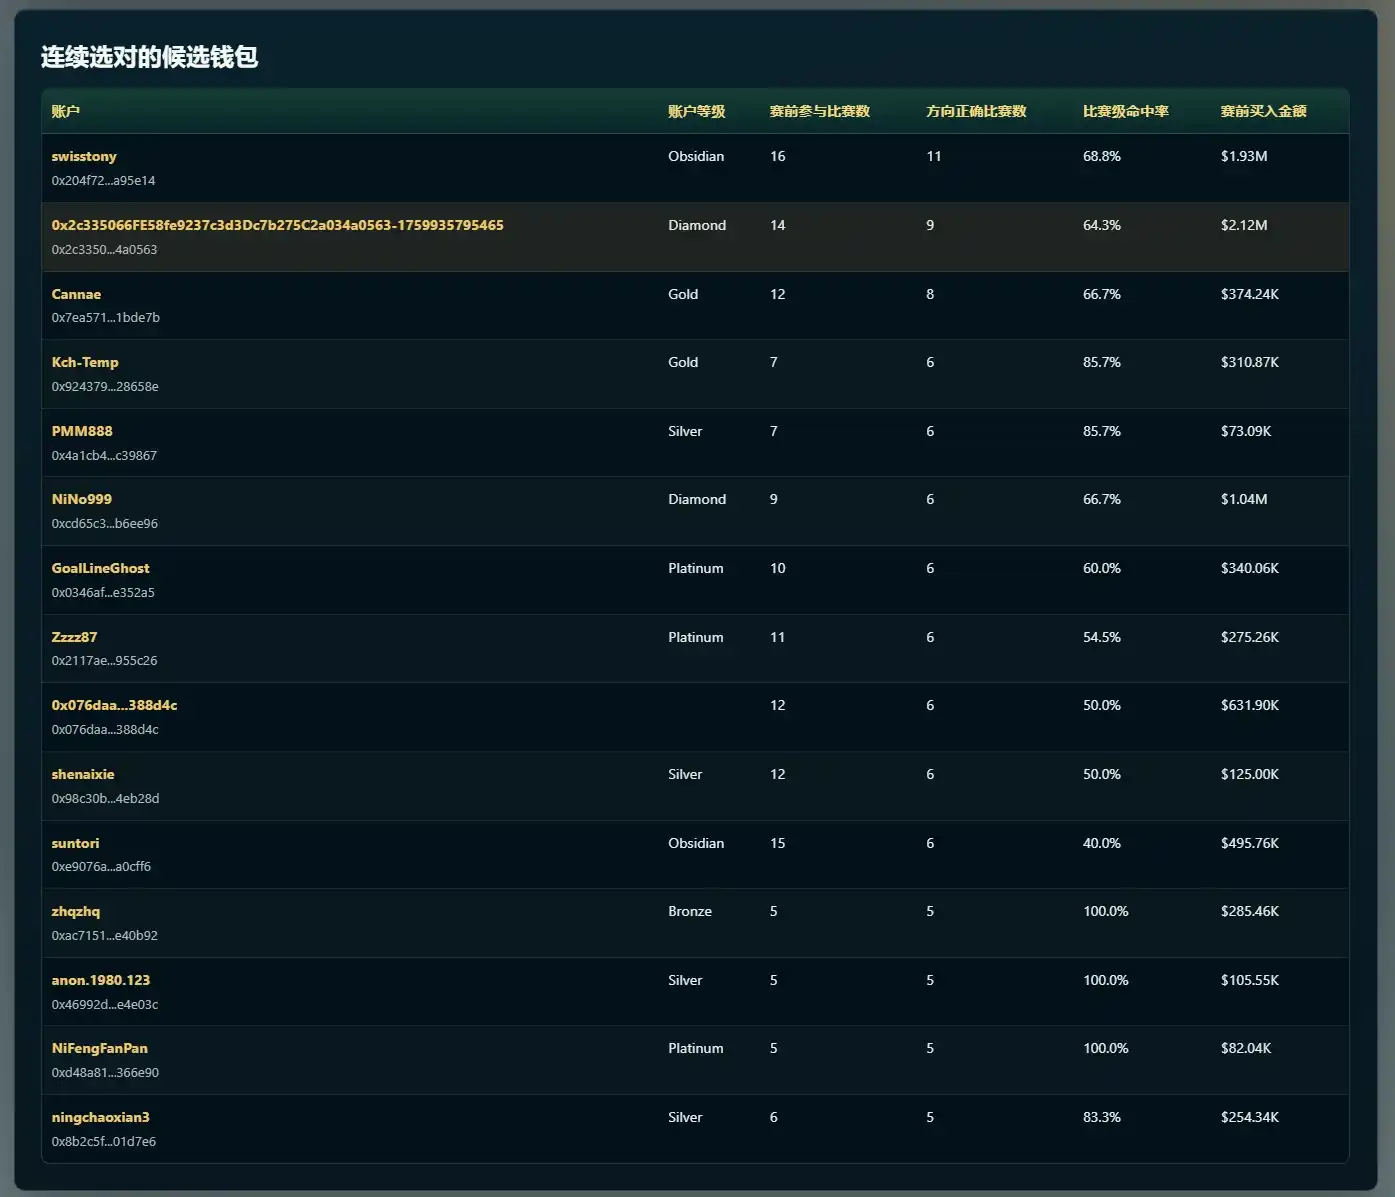Image resolution: width=1395 pixels, height=1197 pixels.
Task: Click ningchaoxian3's $254.34K amount
Action: click(1250, 1117)
